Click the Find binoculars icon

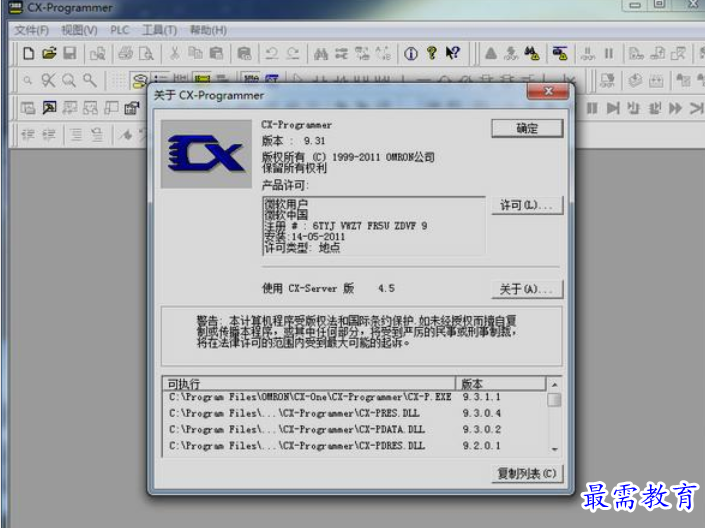click(x=321, y=54)
